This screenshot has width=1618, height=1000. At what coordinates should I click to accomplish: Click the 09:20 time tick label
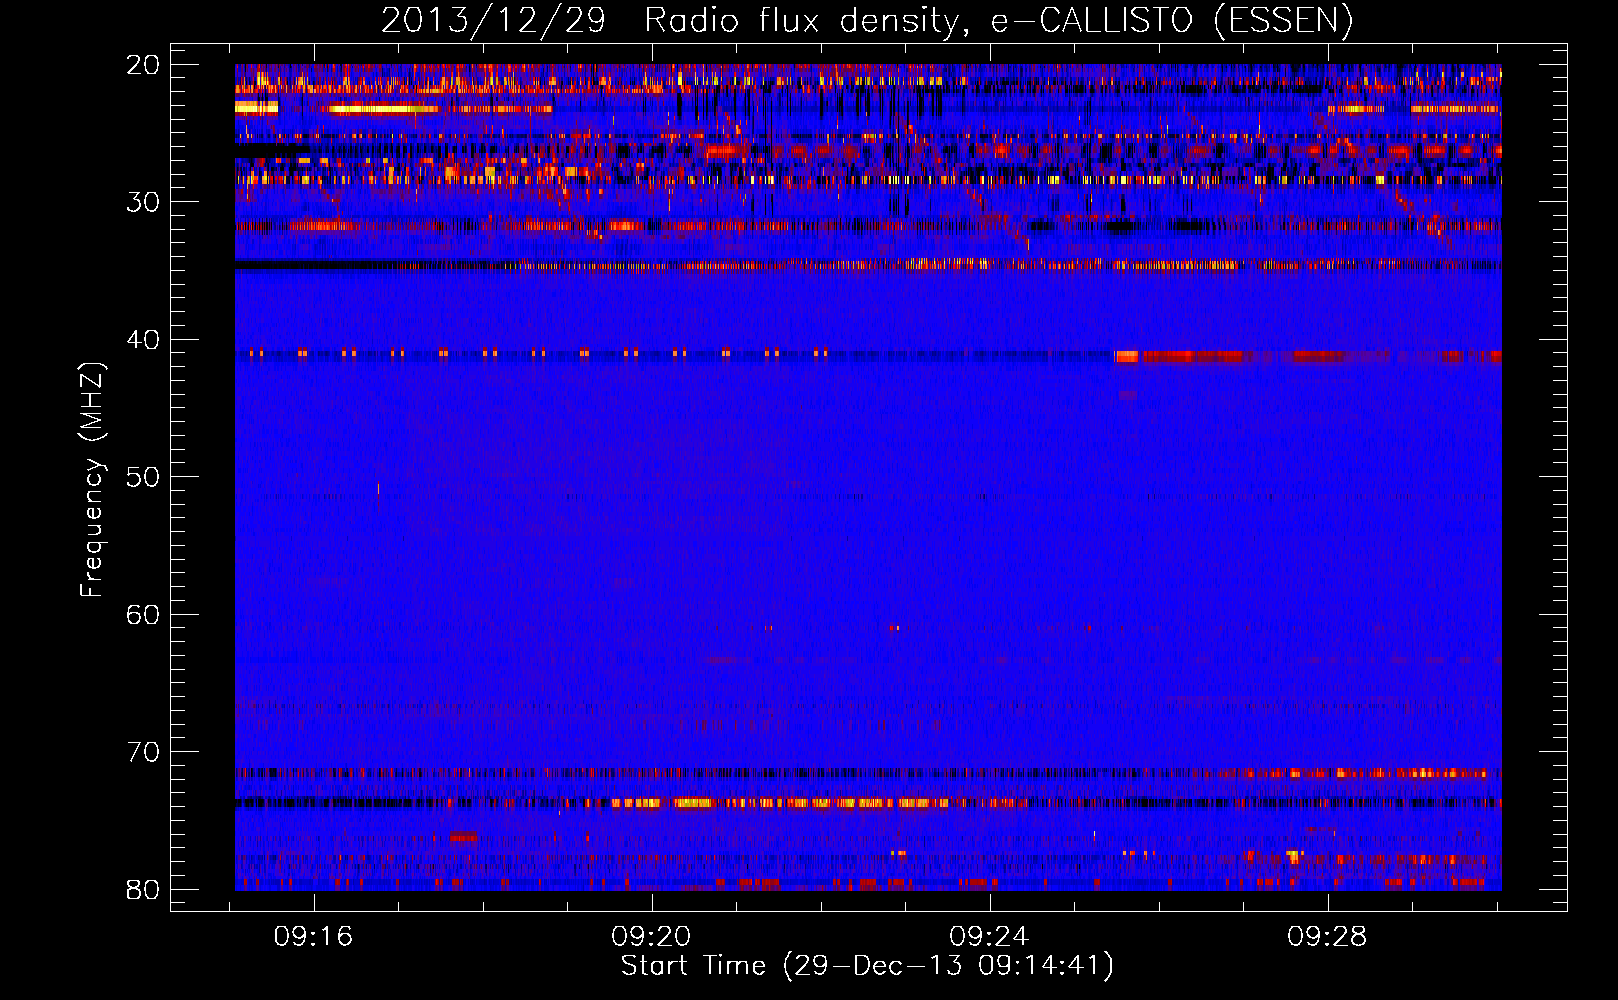[x=652, y=937]
